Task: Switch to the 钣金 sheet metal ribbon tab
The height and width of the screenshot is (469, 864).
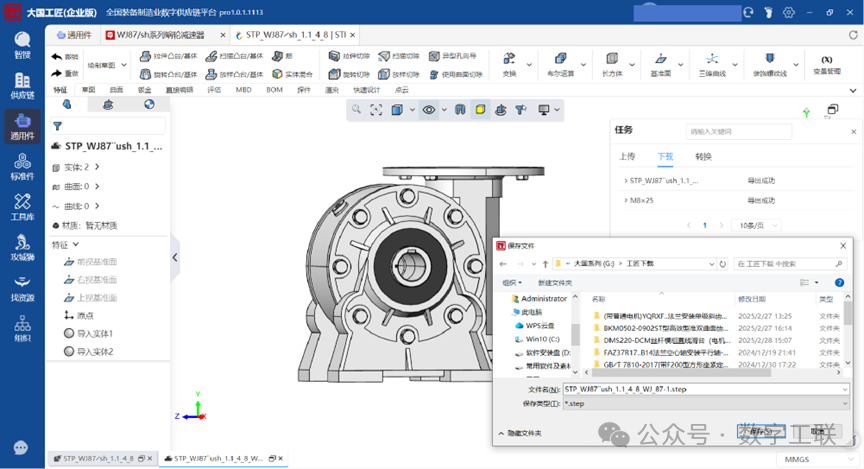Action: click(144, 90)
